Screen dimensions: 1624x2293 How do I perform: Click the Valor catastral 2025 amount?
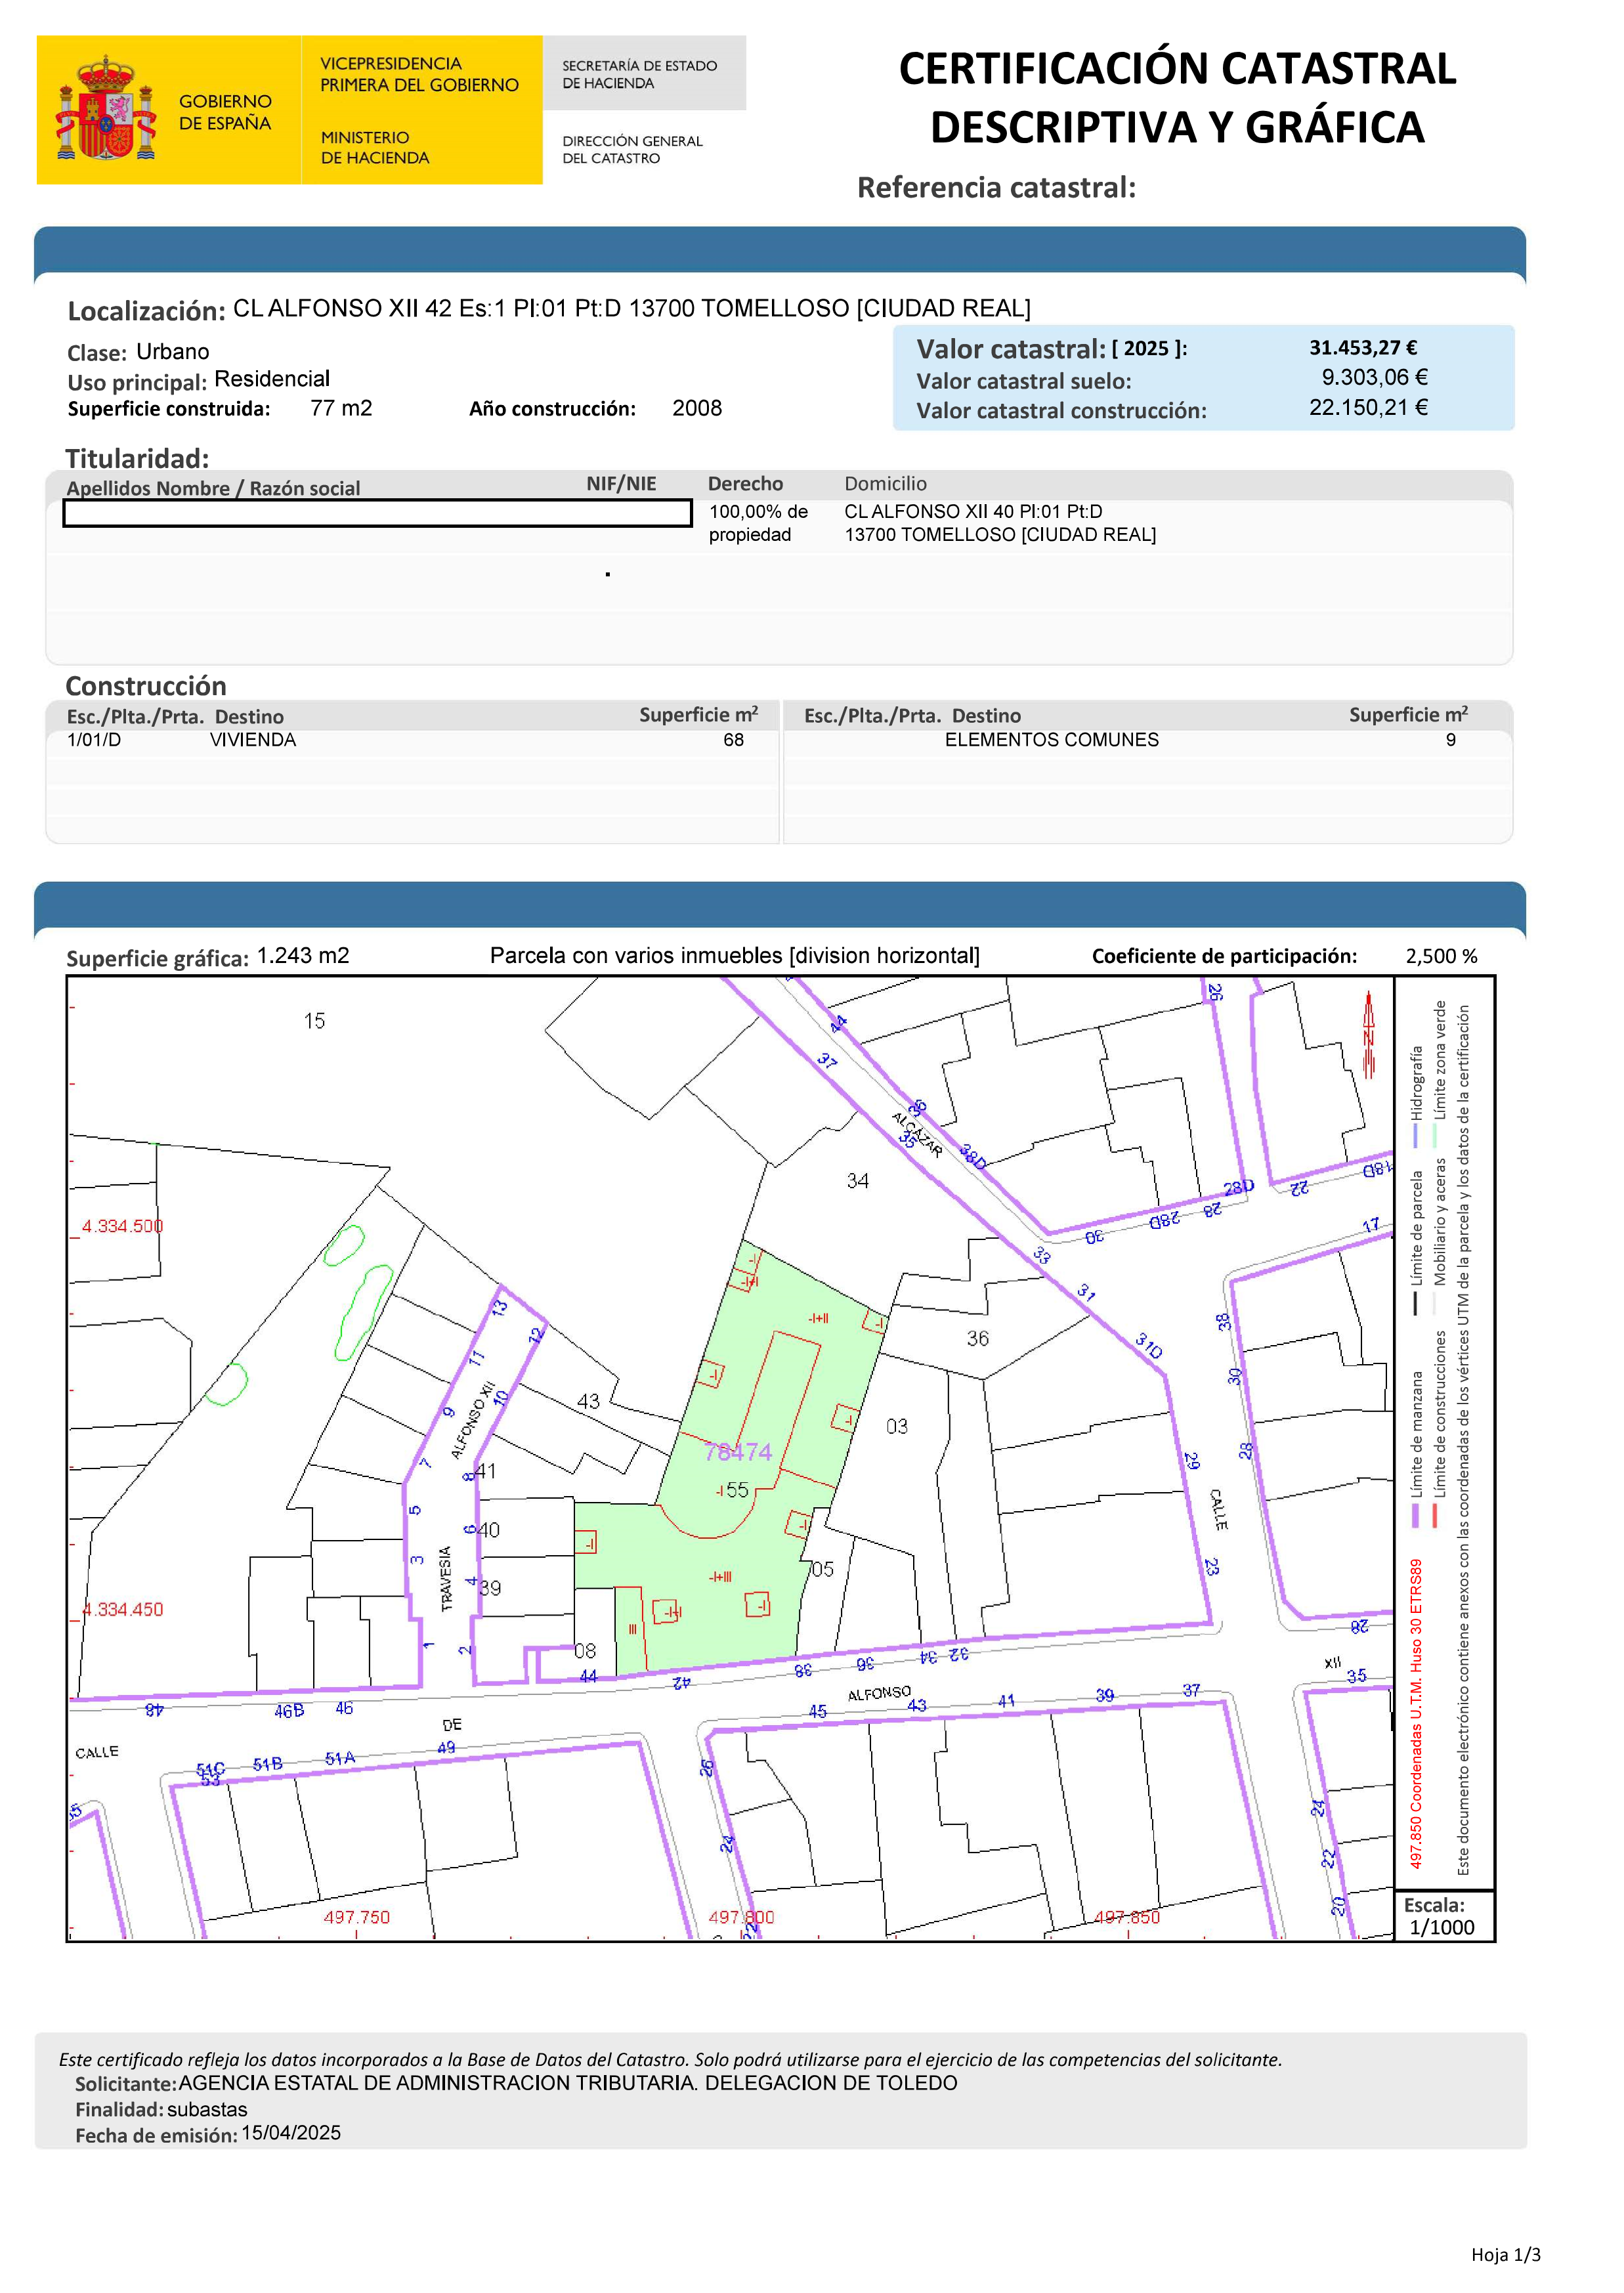(1363, 348)
